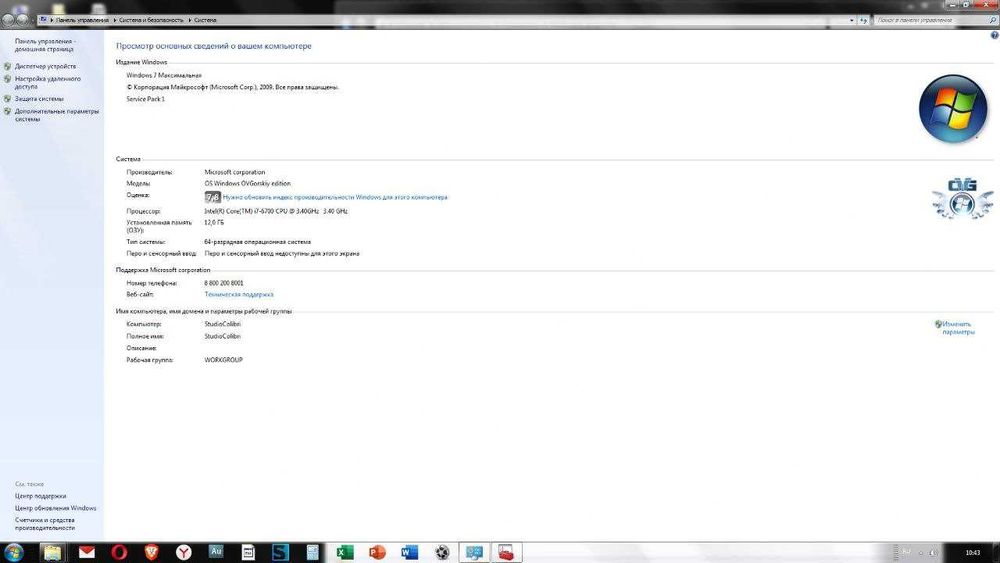
Task: Click the blue help question mark icon
Action: pos(994,36)
